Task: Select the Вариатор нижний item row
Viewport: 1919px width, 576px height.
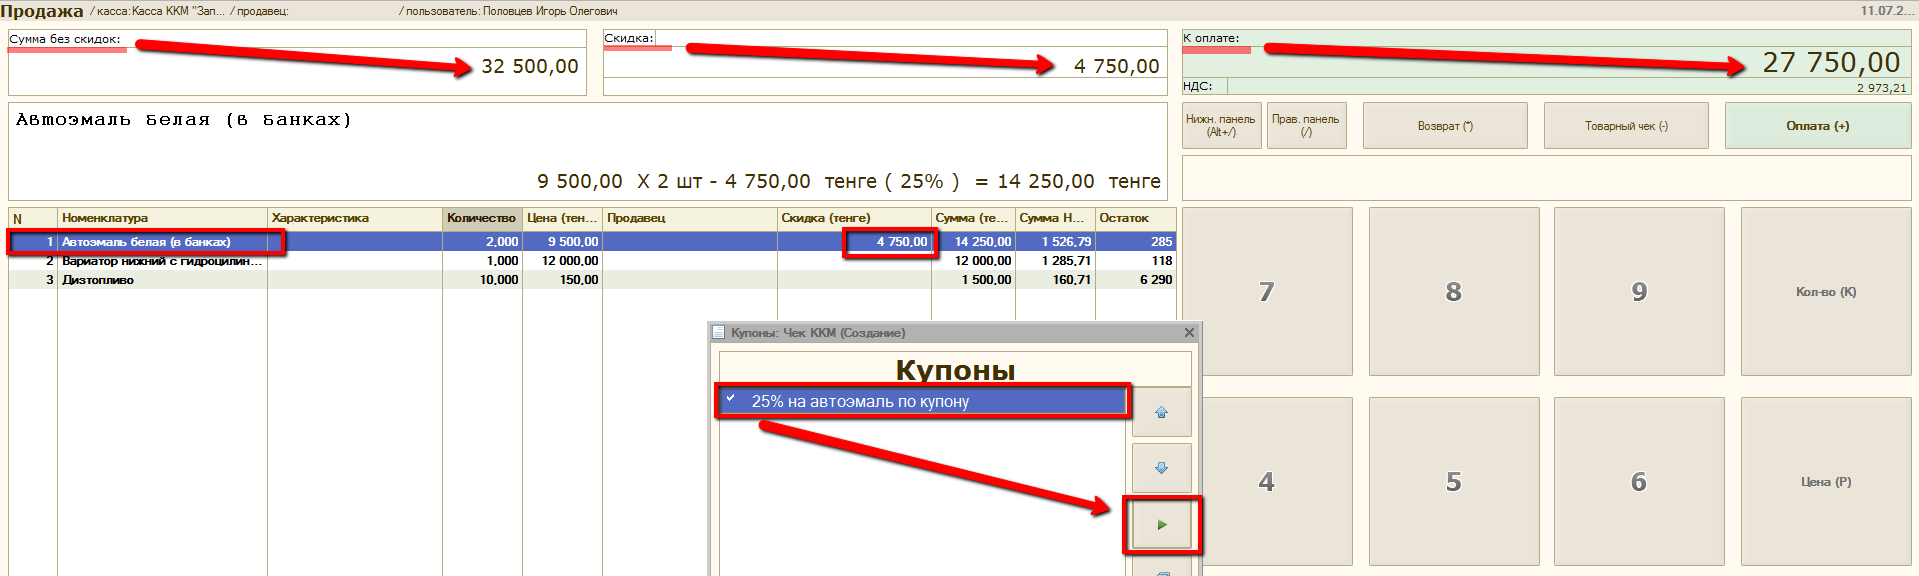Action: coord(160,261)
